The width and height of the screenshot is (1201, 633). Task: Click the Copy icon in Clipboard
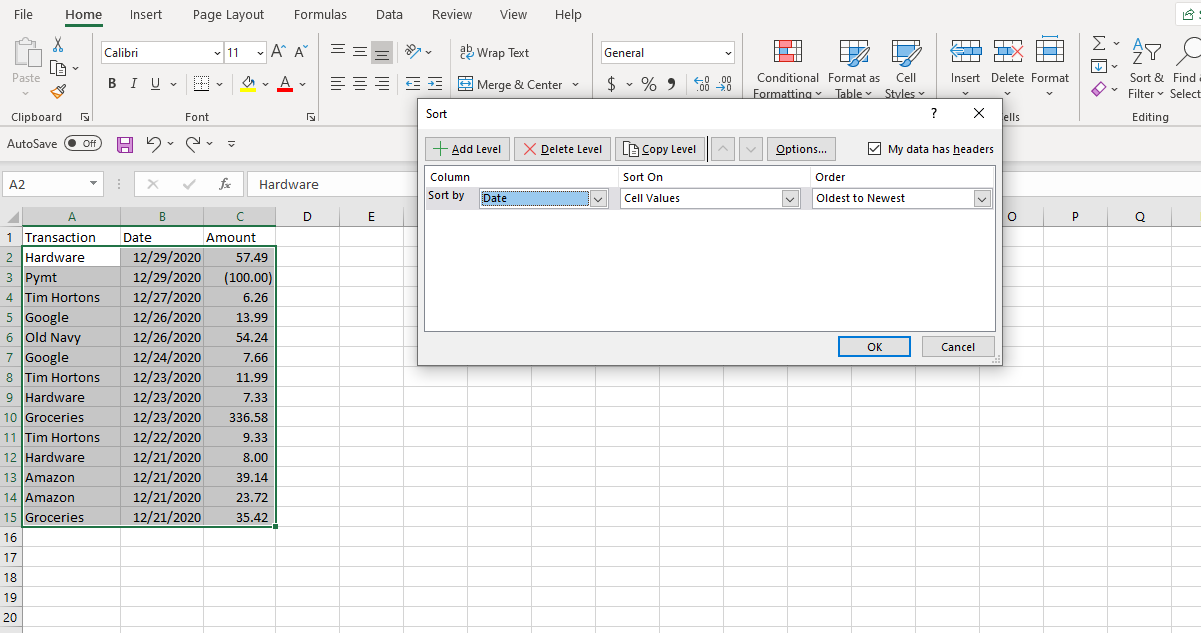click(58, 68)
